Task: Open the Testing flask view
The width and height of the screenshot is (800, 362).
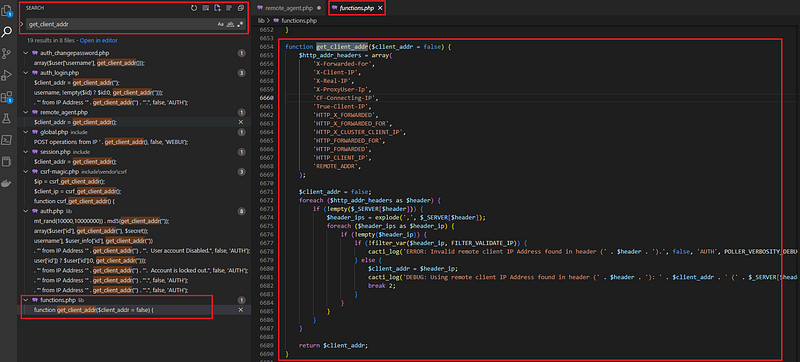Action: click(7, 119)
